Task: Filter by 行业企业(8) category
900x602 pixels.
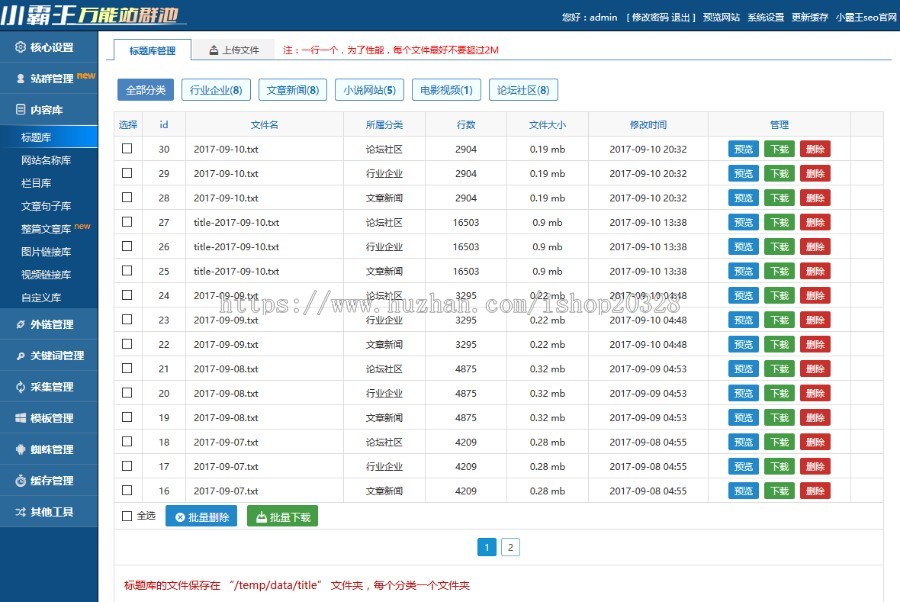Action: [216, 90]
